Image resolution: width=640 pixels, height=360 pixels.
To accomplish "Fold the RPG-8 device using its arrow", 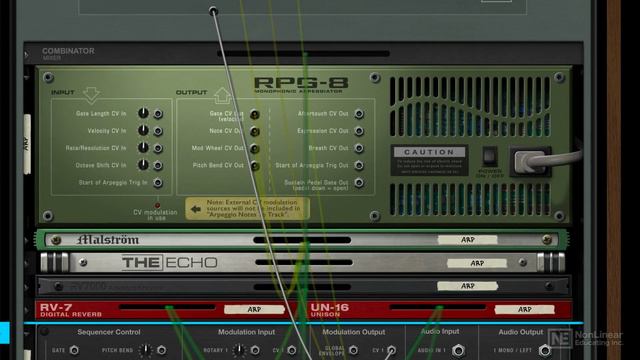I will point(27,77).
